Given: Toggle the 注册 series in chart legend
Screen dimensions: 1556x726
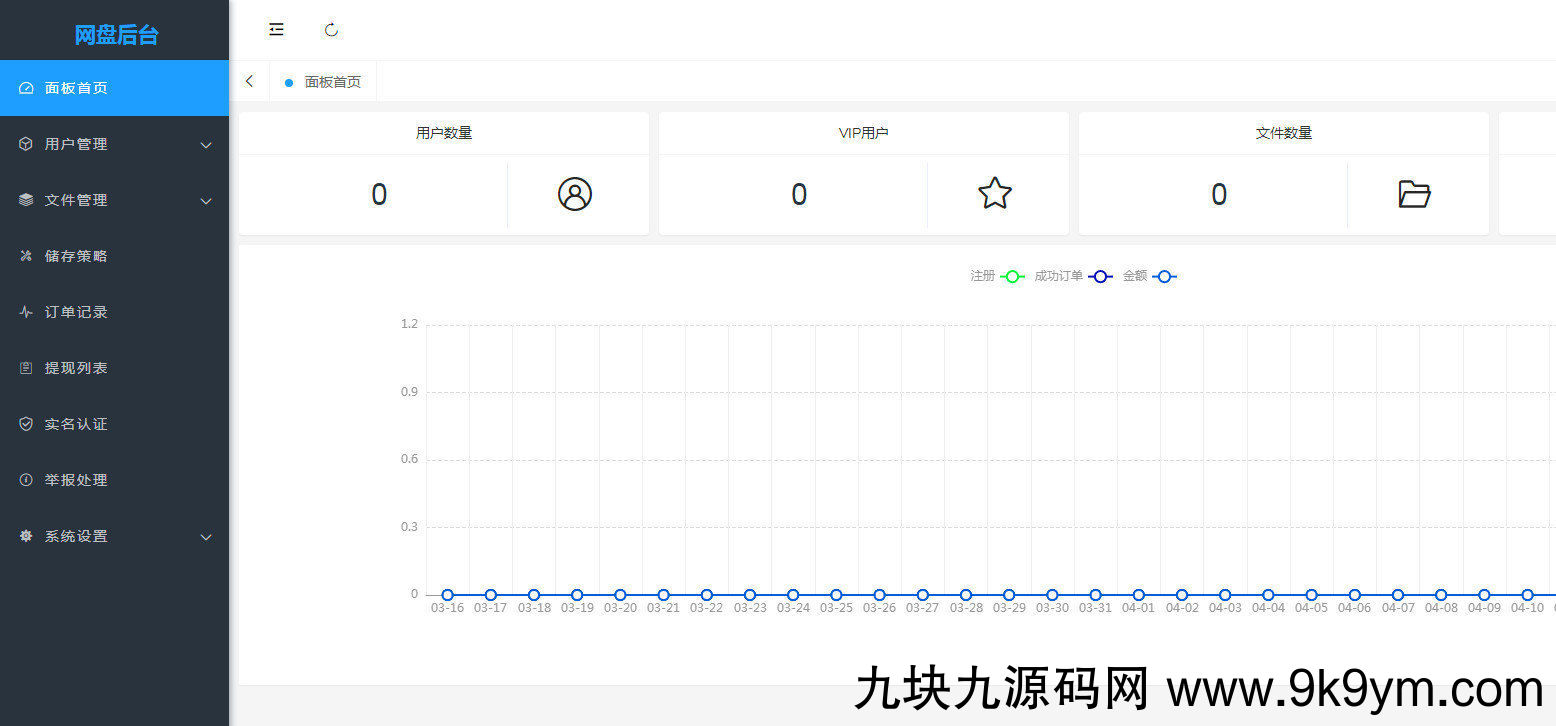Looking at the screenshot, I should [997, 276].
